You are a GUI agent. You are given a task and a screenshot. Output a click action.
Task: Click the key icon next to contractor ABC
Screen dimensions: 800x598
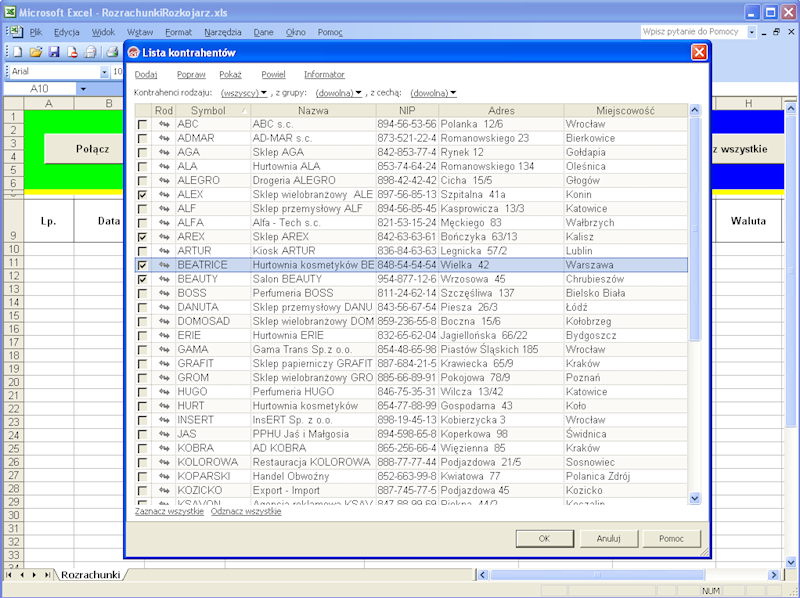tap(163, 124)
